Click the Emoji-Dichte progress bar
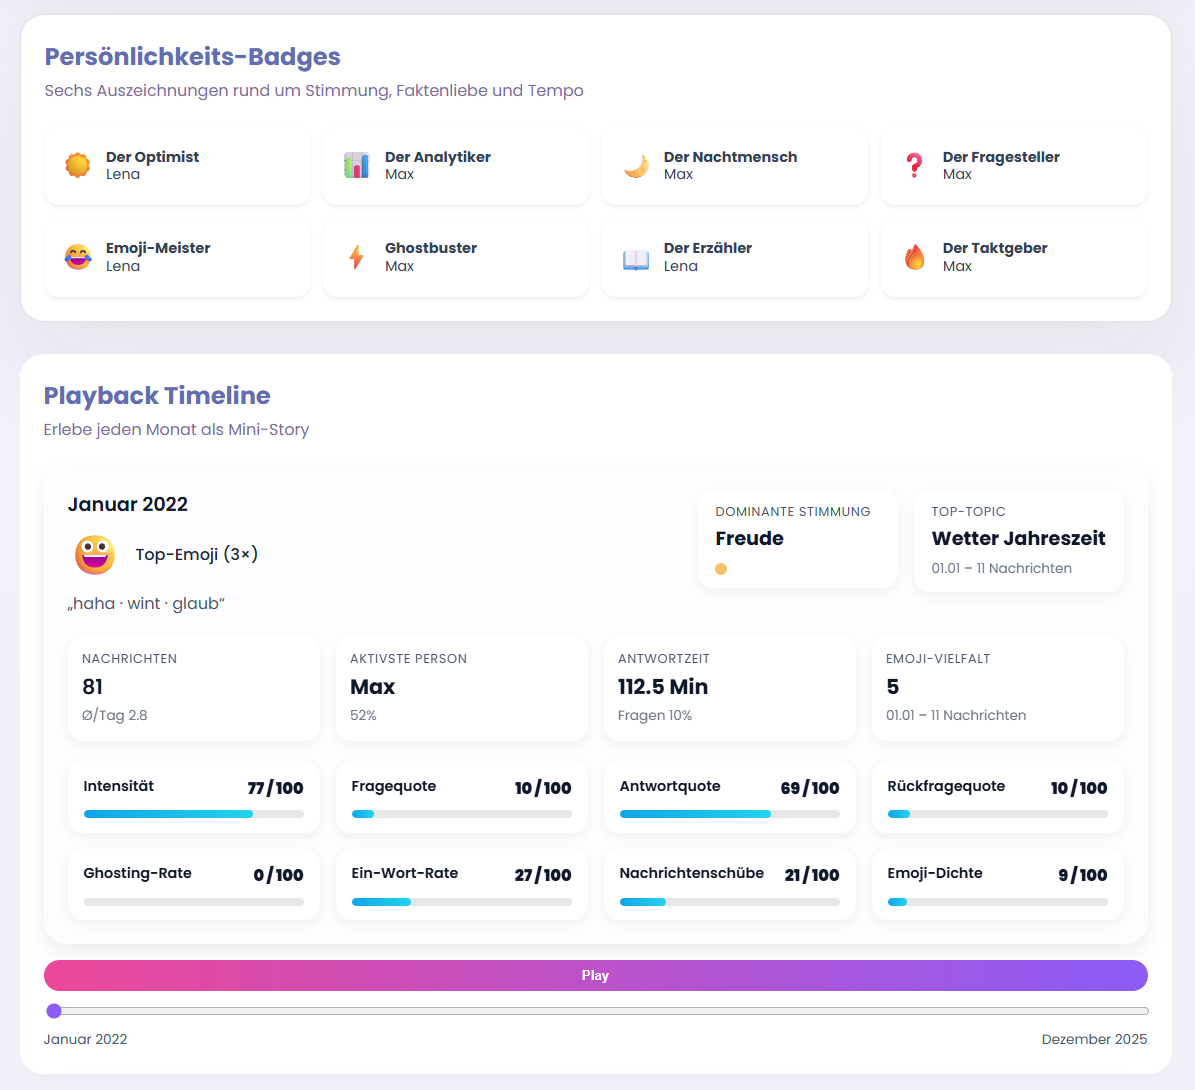This screenshot has height=1090, width=1195. [x=998, y=902]
